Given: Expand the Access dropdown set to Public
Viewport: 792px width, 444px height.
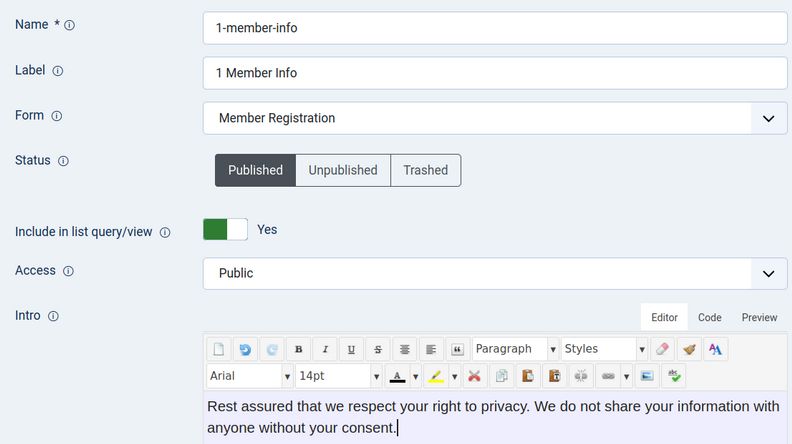Looking at the screenshot, I should tap(495, 273).
